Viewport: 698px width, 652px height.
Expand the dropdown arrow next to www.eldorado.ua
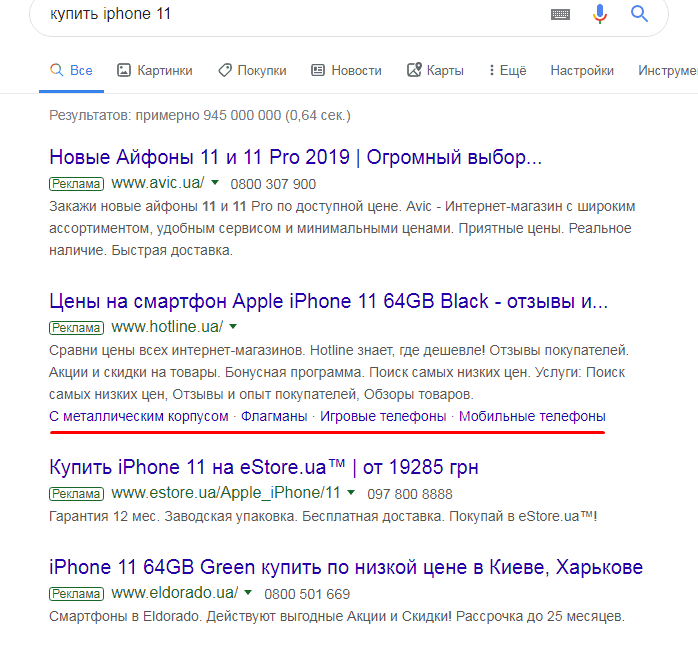(x=248, y=592)
